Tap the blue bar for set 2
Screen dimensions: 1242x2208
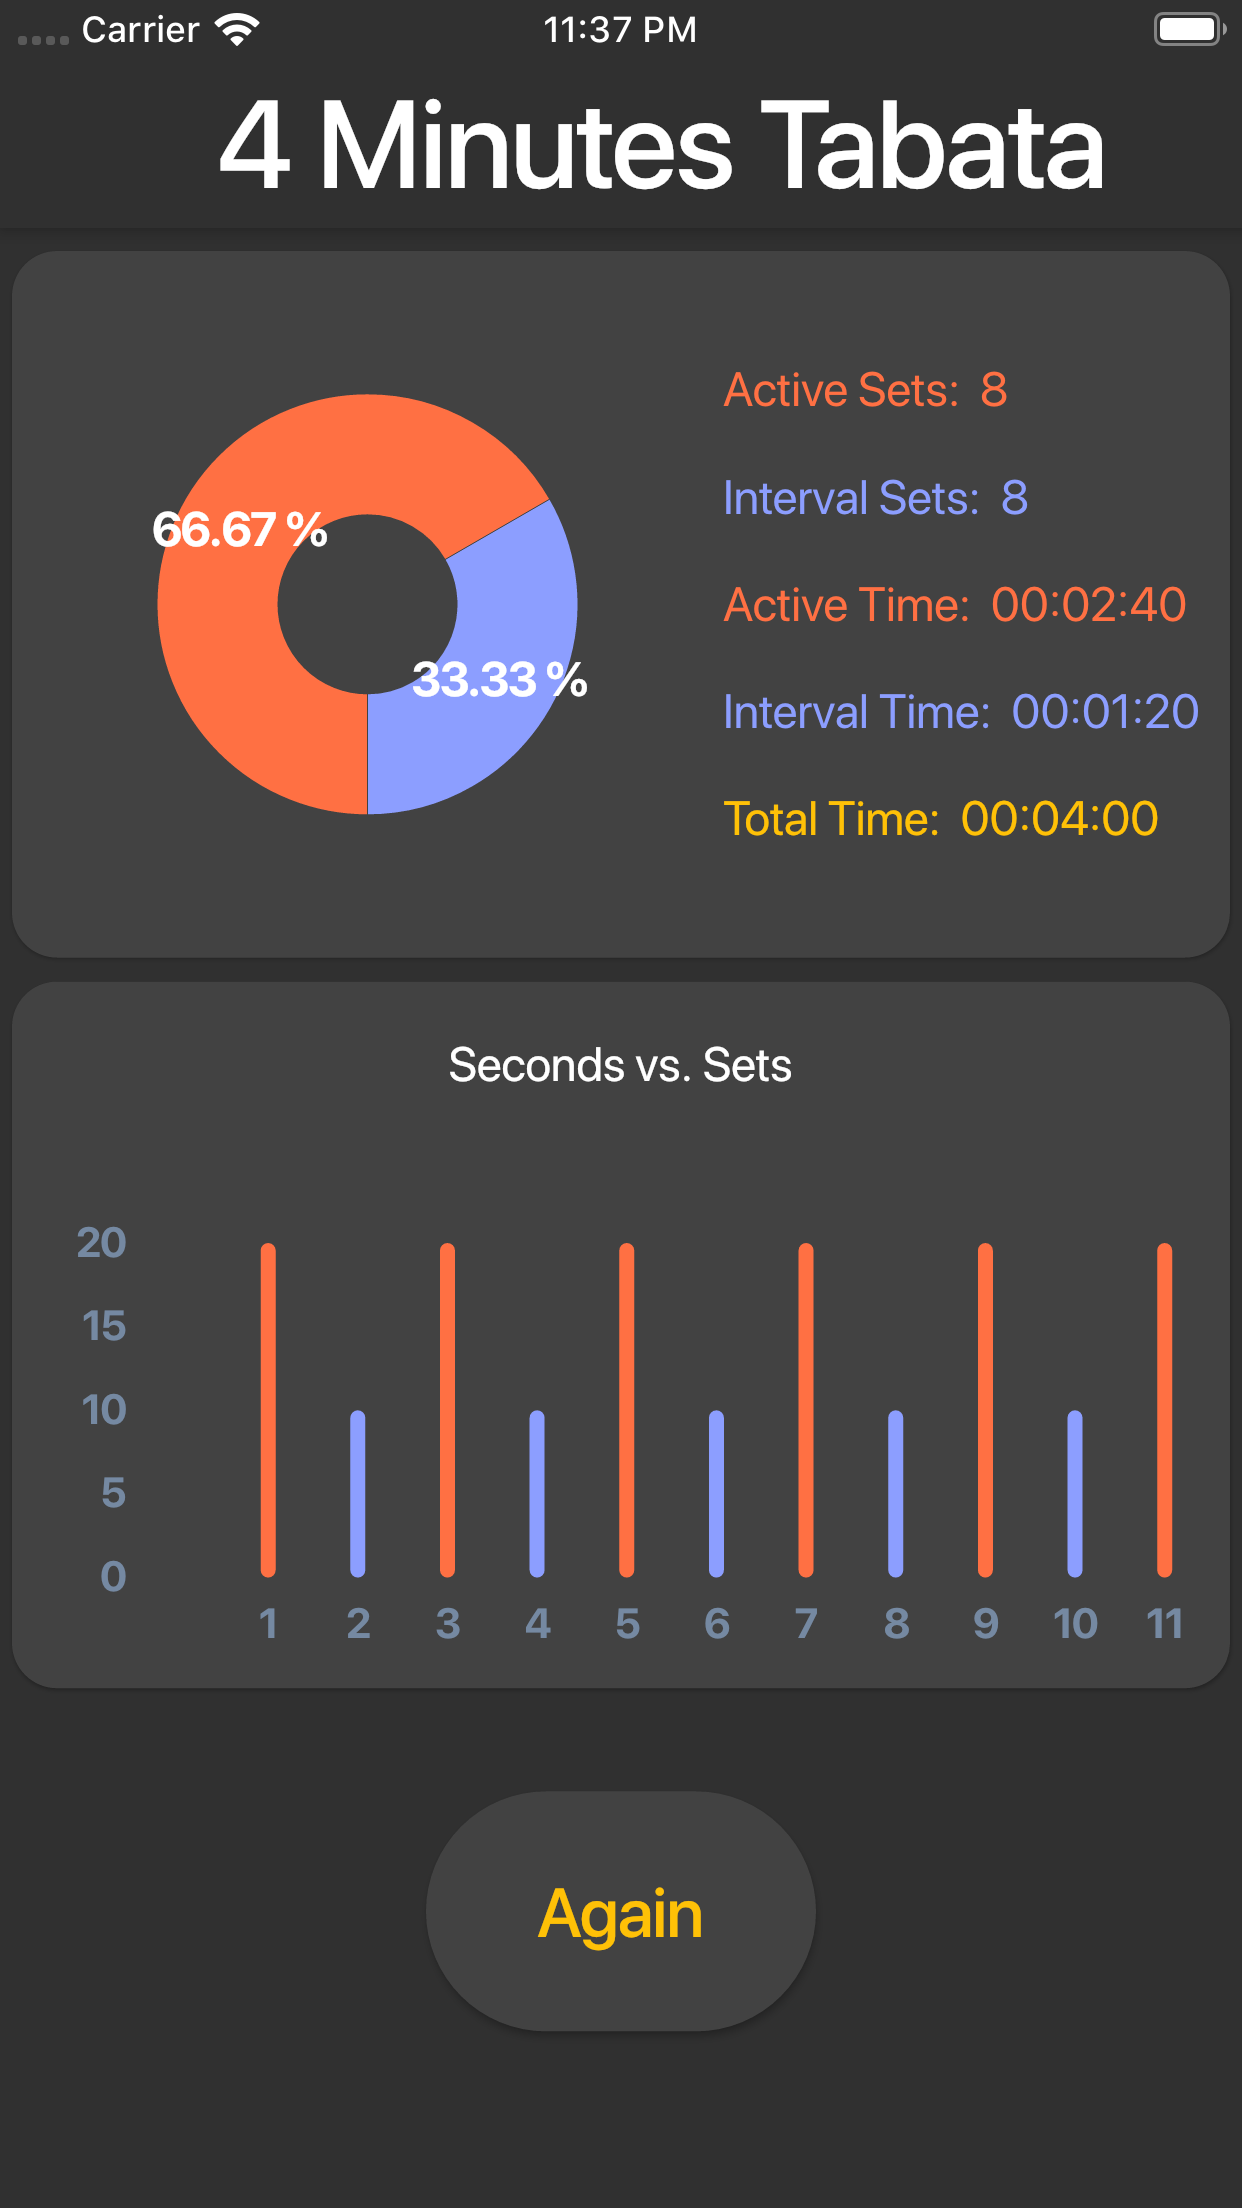358,1493
